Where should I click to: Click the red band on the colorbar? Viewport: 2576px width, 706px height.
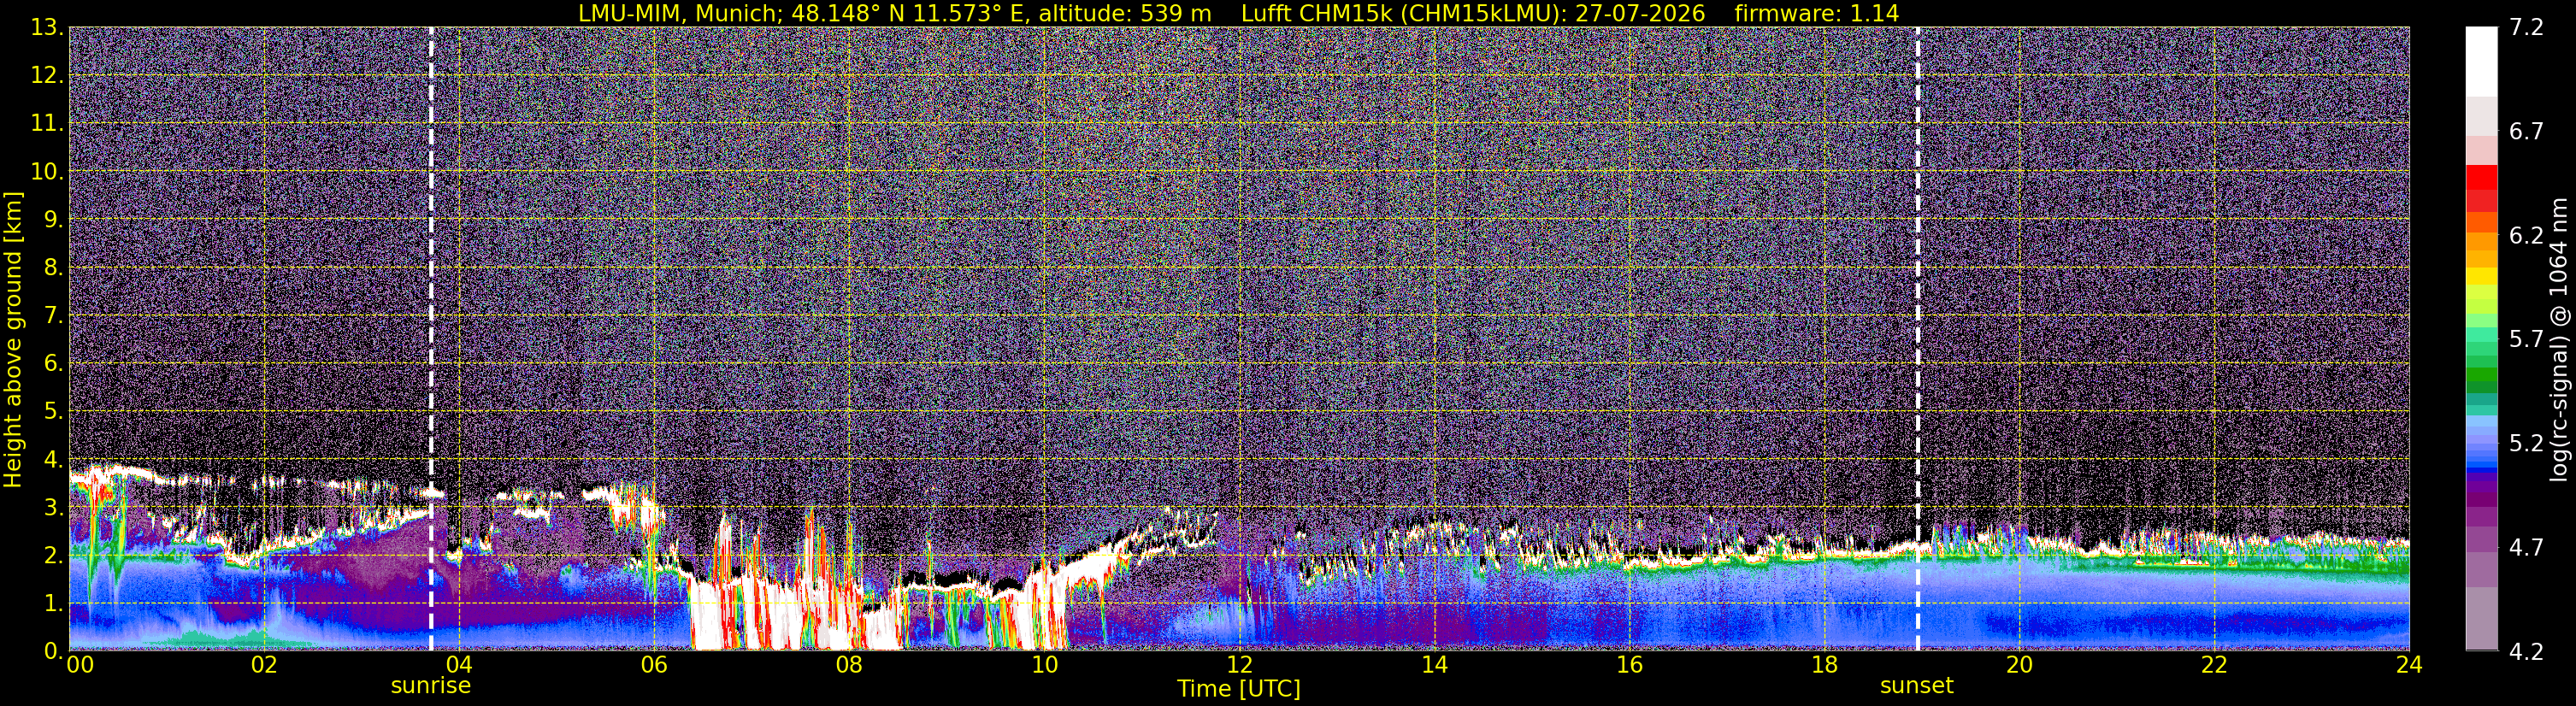click(x=2481, y=188)
